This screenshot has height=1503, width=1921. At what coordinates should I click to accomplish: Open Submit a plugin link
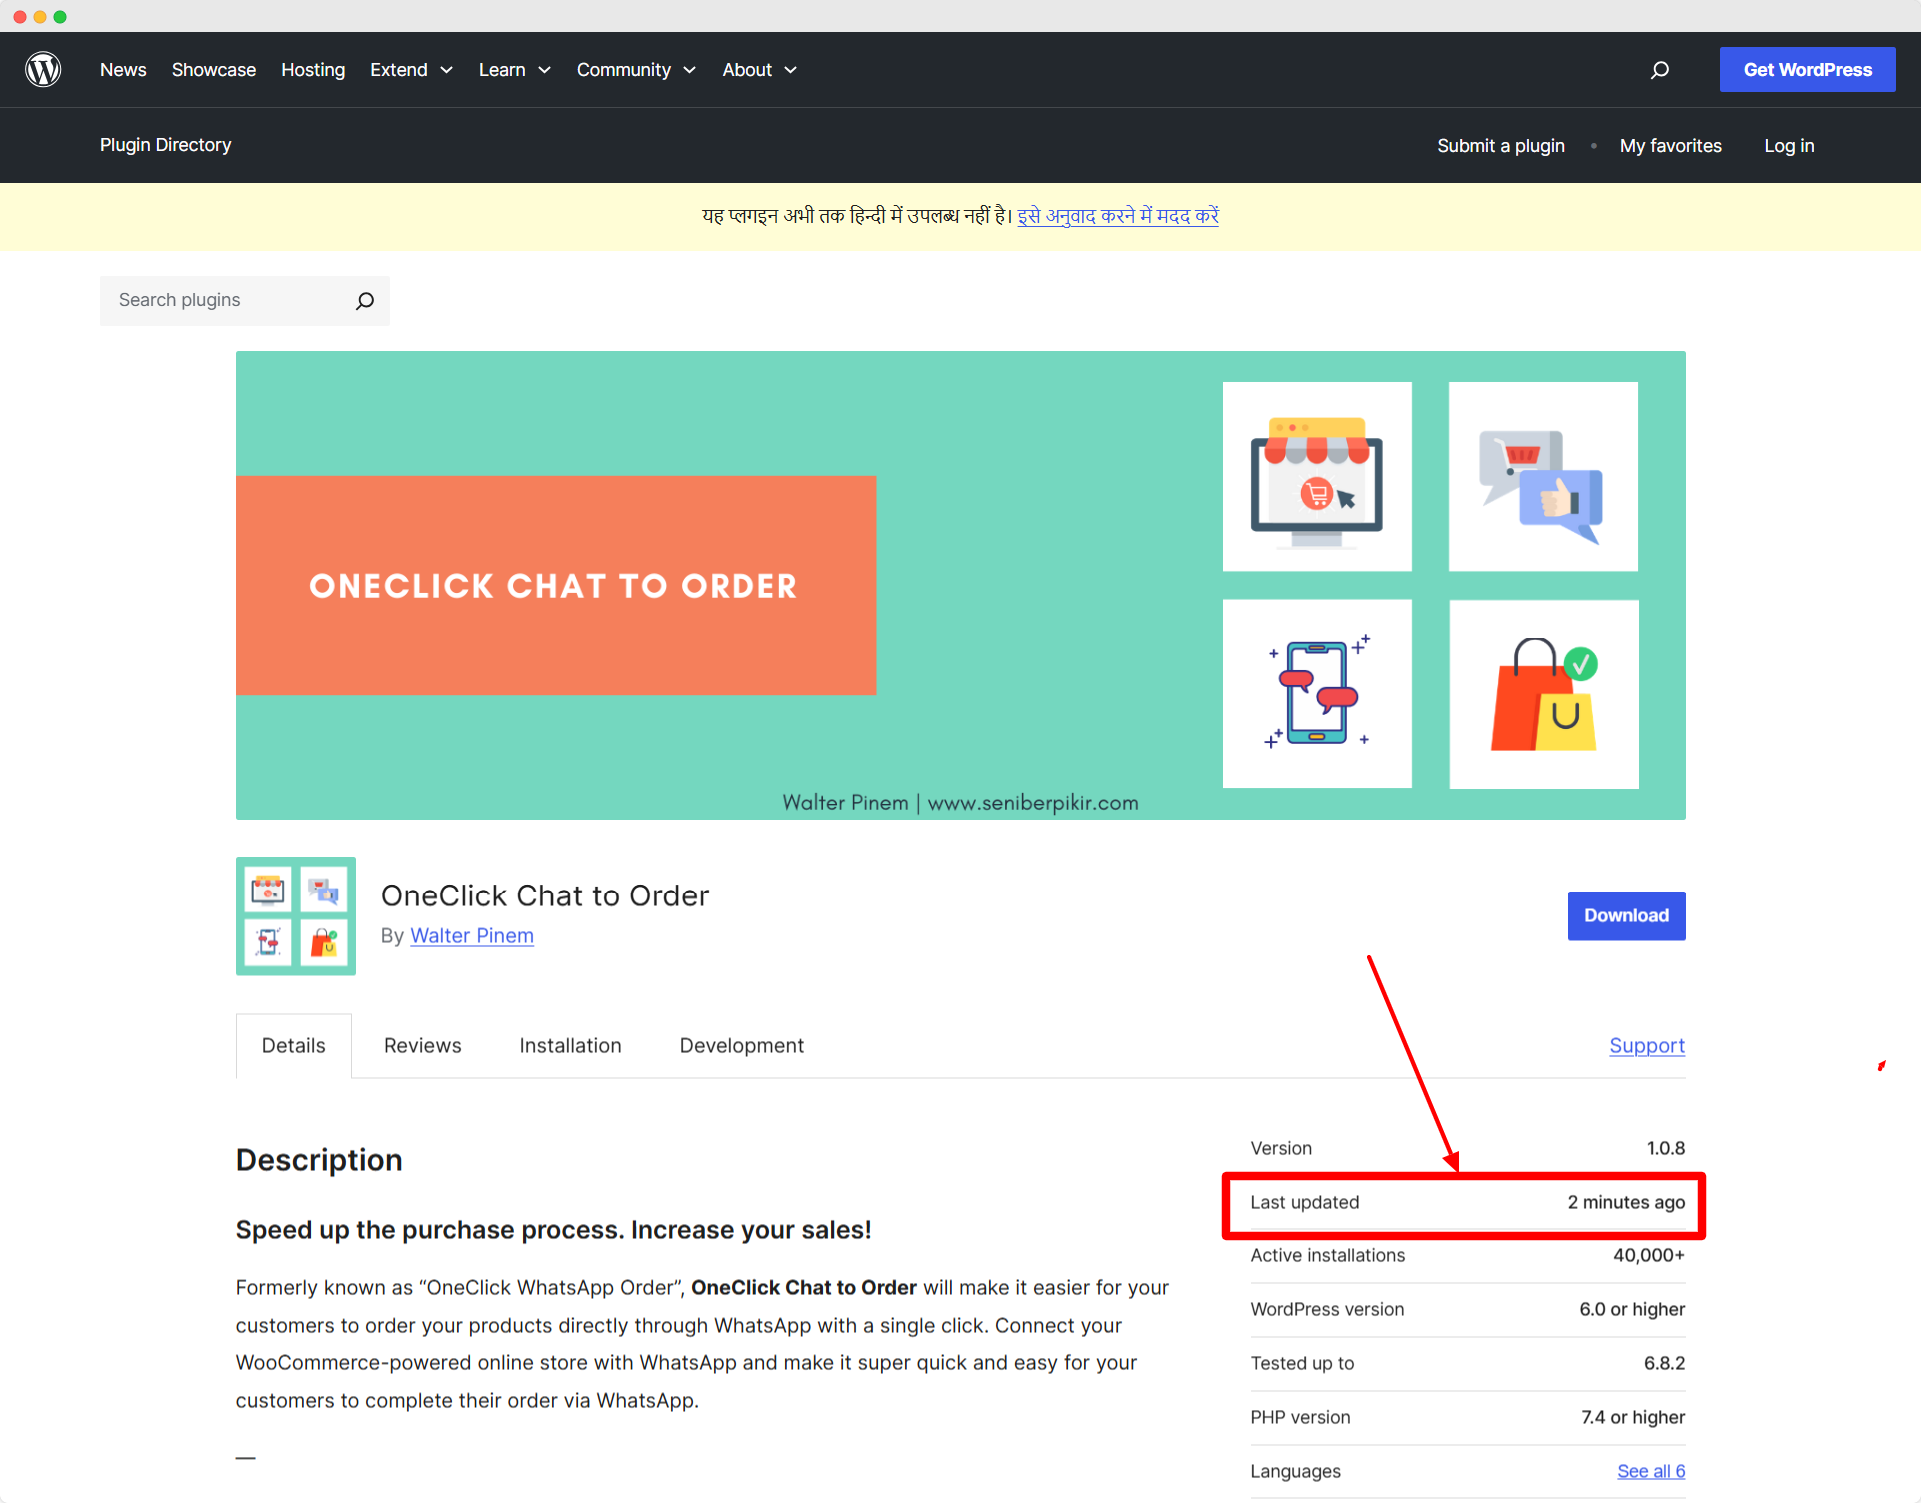(x=1501, y=146)
